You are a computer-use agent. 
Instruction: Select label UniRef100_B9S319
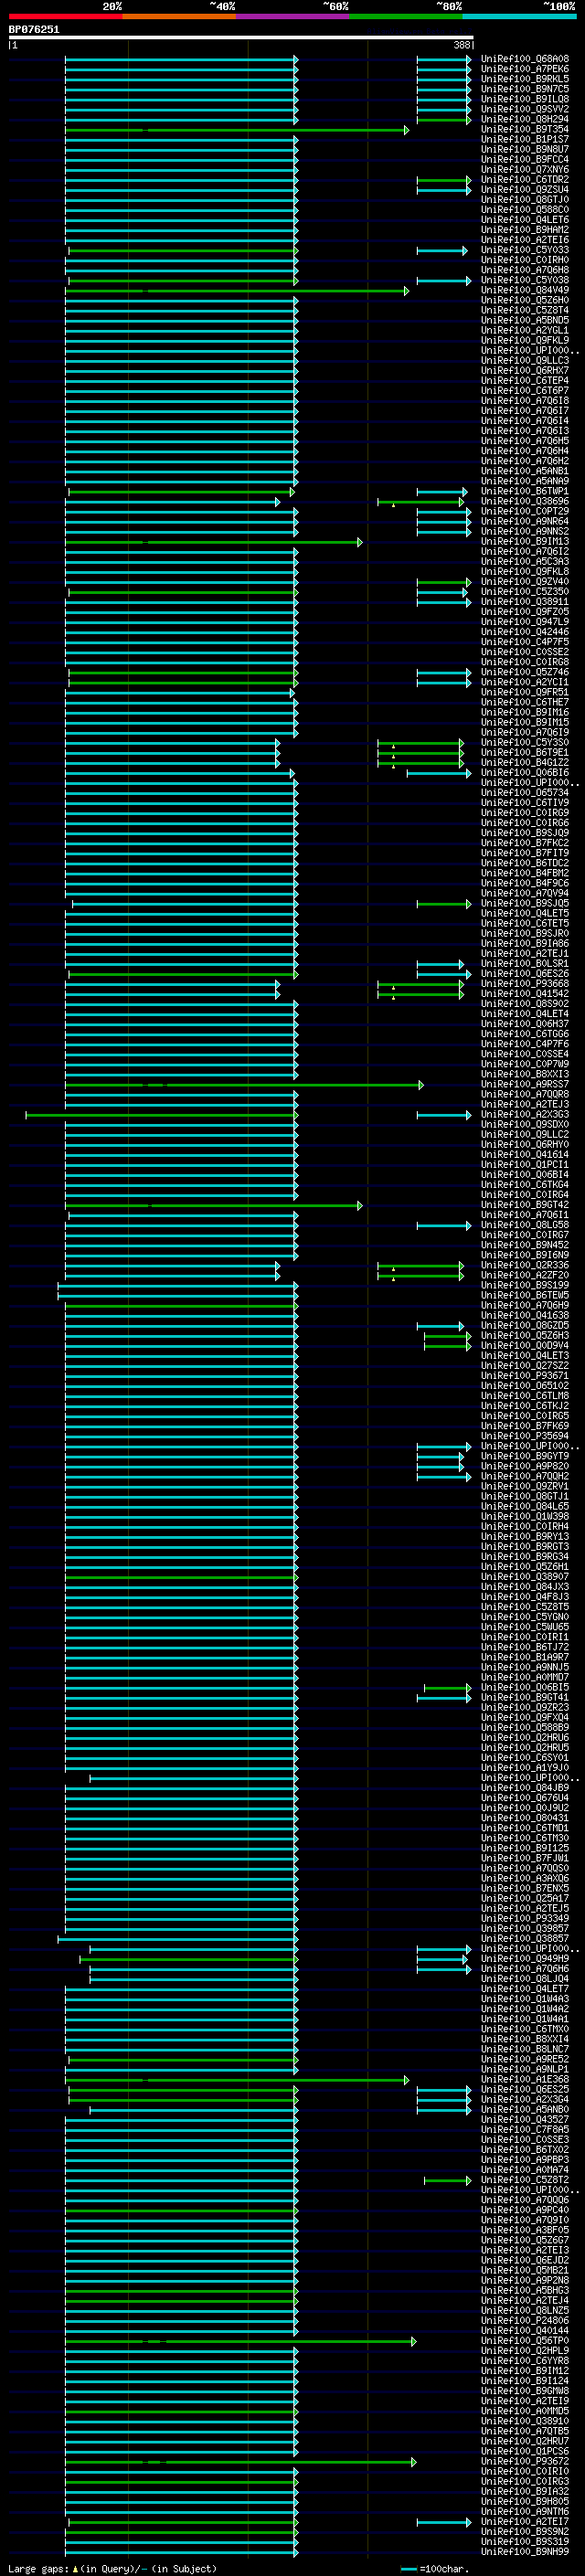(x=525, y=2541)
